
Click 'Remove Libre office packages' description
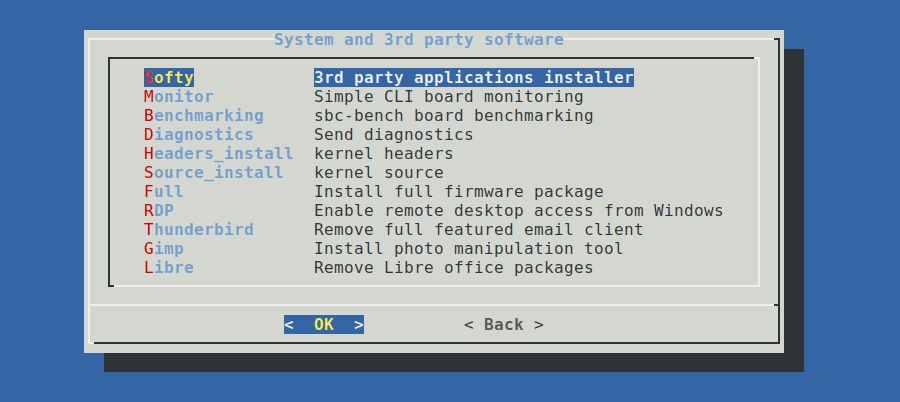click(454, 268)
